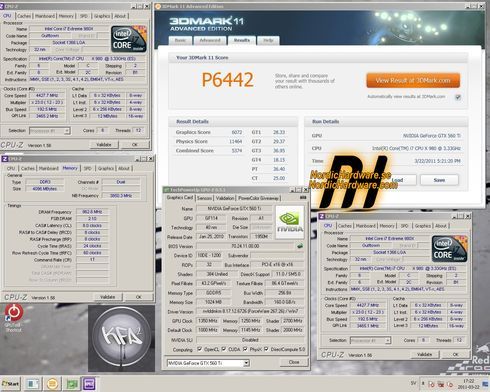
Task: Open the Selection dropdown in the lower-right CPU-Z window
Action: point(370,340)
